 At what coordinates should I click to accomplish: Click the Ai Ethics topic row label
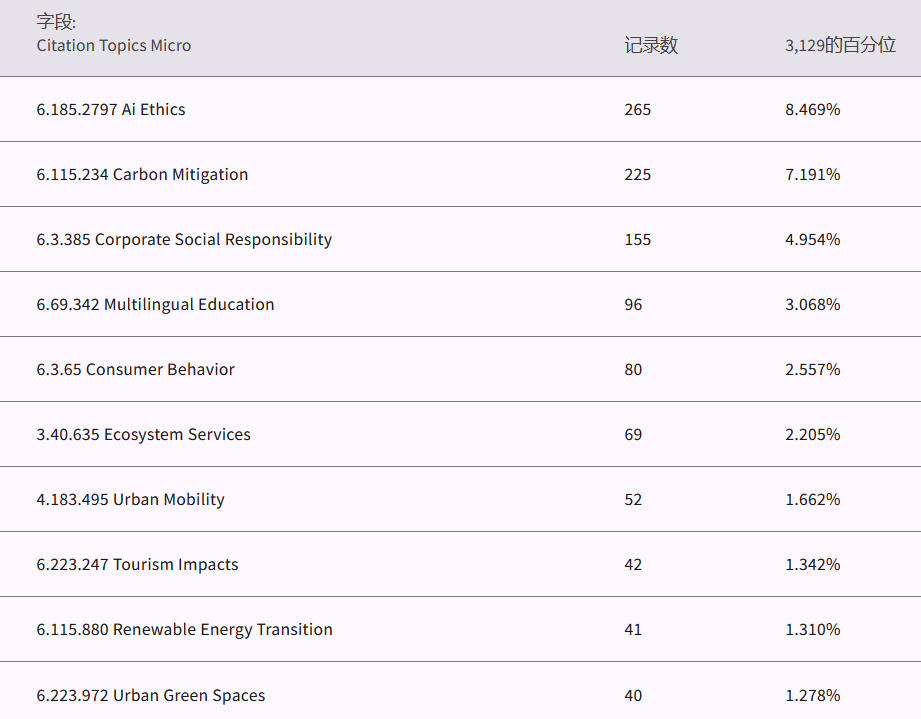point(111,110)
